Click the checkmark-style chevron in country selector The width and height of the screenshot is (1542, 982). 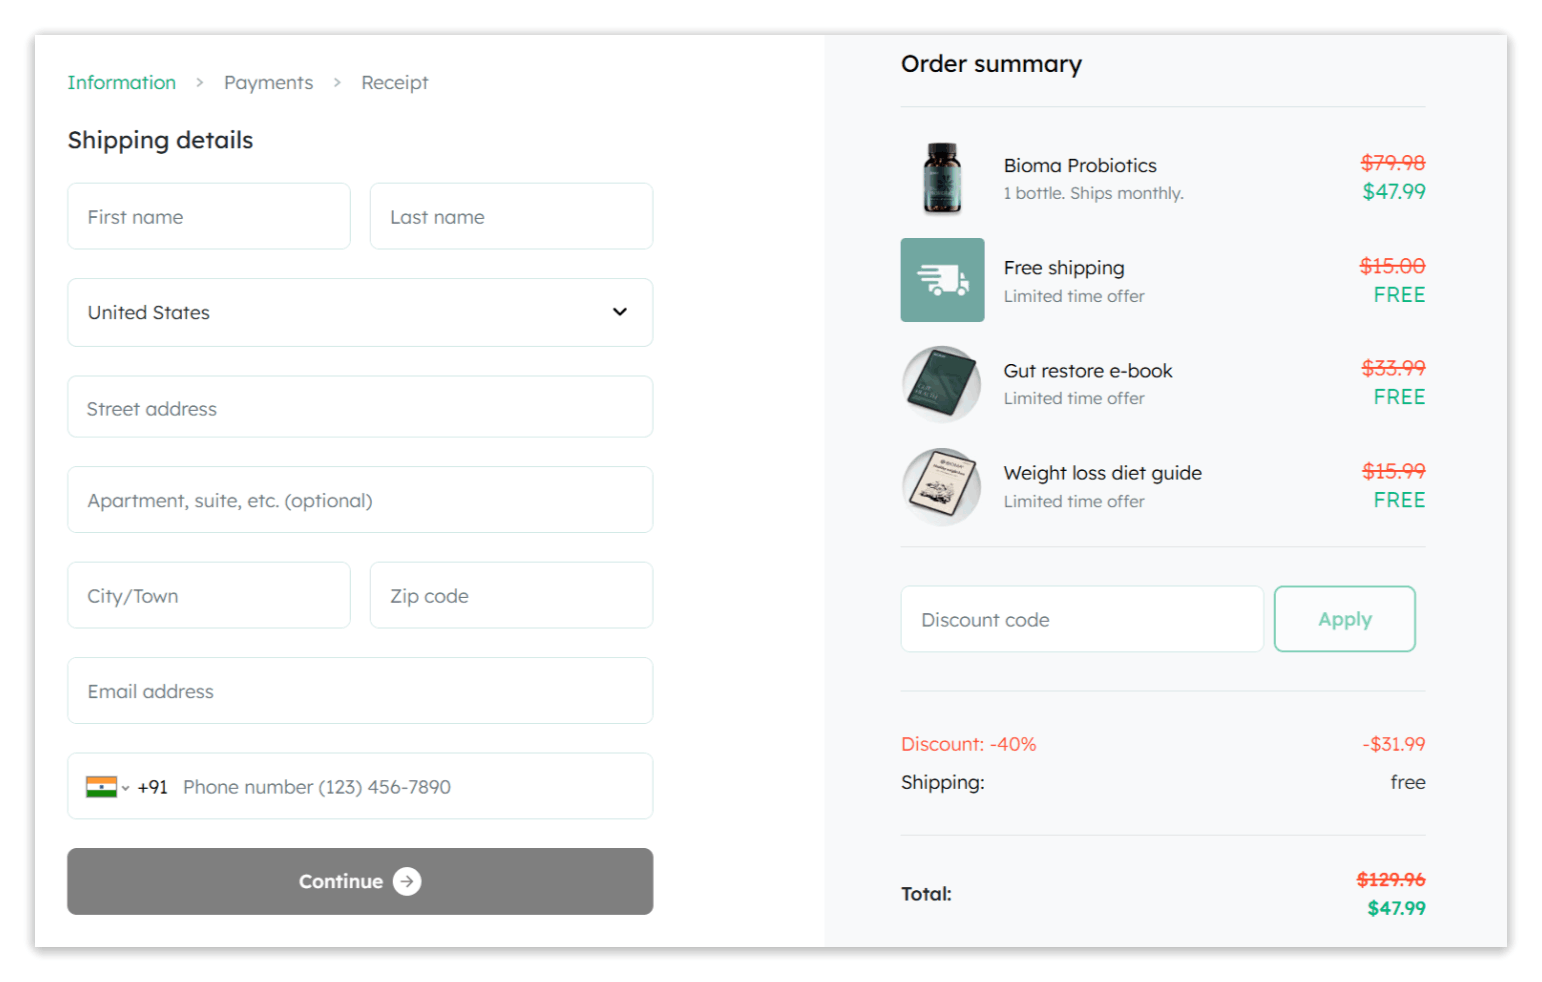click(618, 312)
